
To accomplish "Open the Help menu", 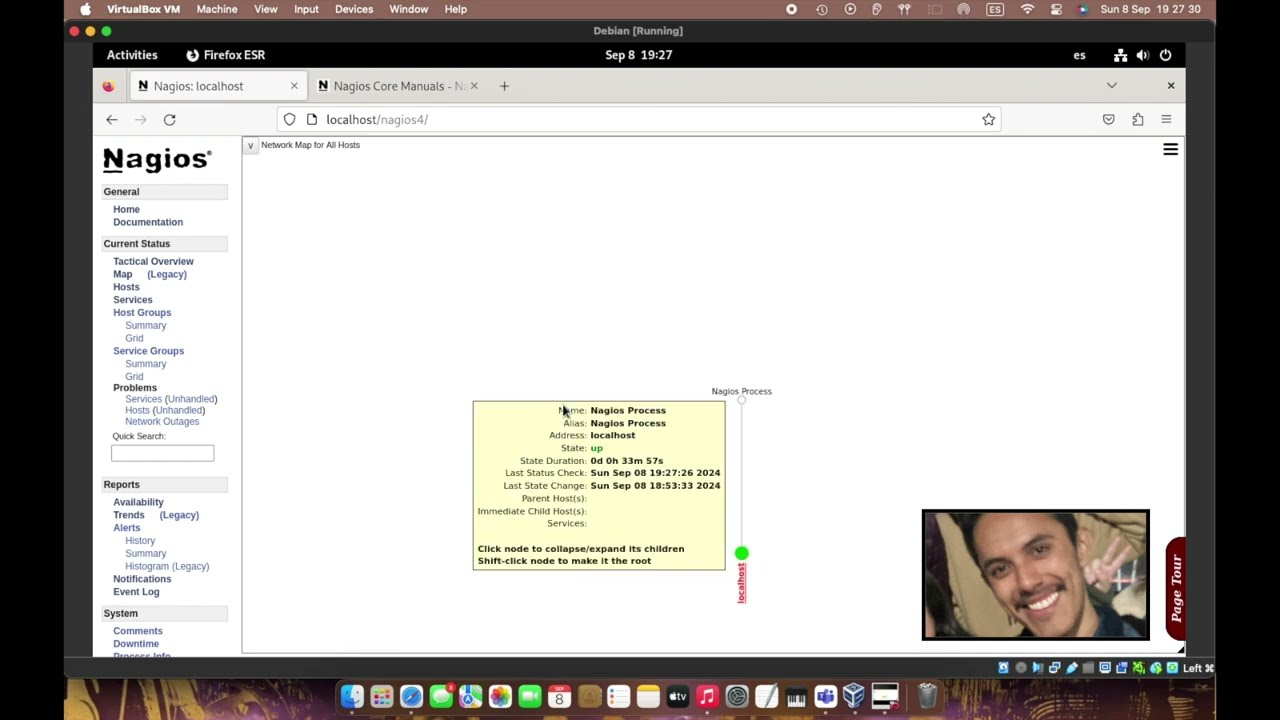I will coord(455,9).
